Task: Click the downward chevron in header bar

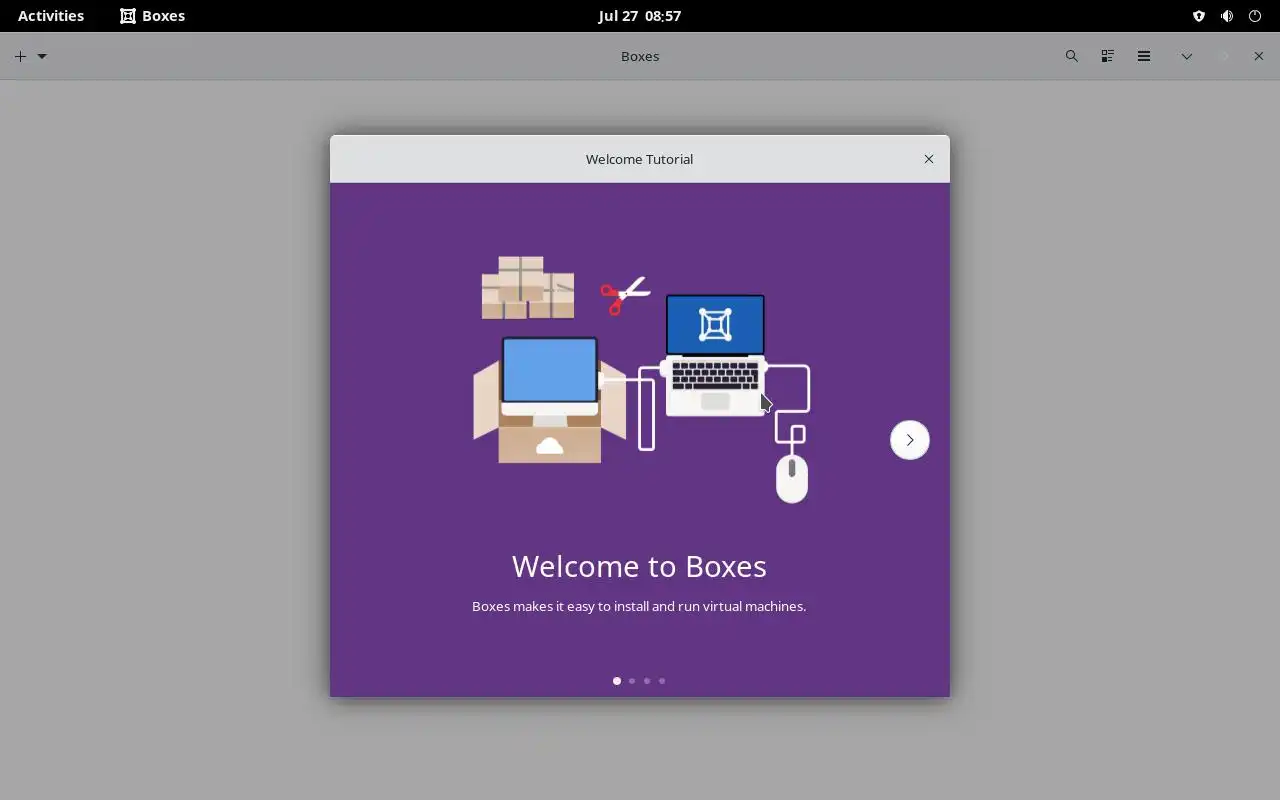Action: point(1187,56)
